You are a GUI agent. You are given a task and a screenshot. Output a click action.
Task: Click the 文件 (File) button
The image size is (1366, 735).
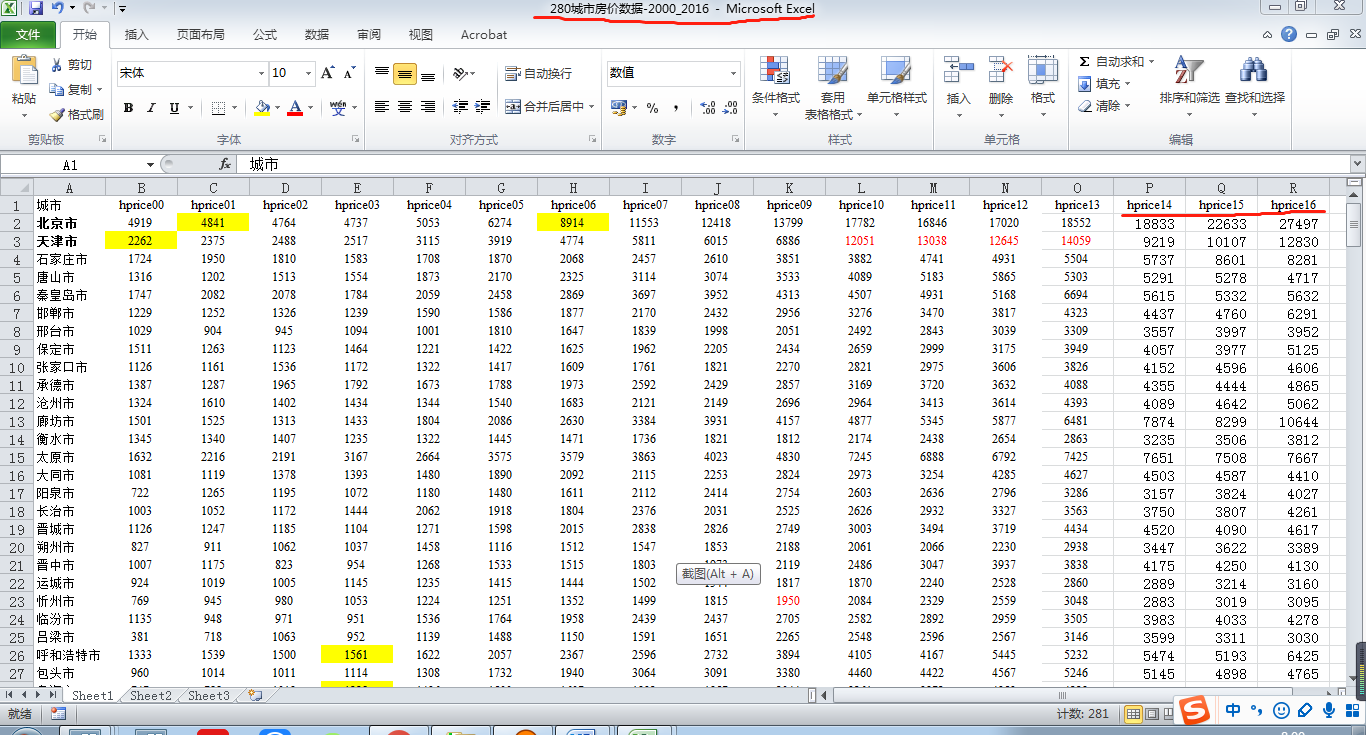(28, 34)
